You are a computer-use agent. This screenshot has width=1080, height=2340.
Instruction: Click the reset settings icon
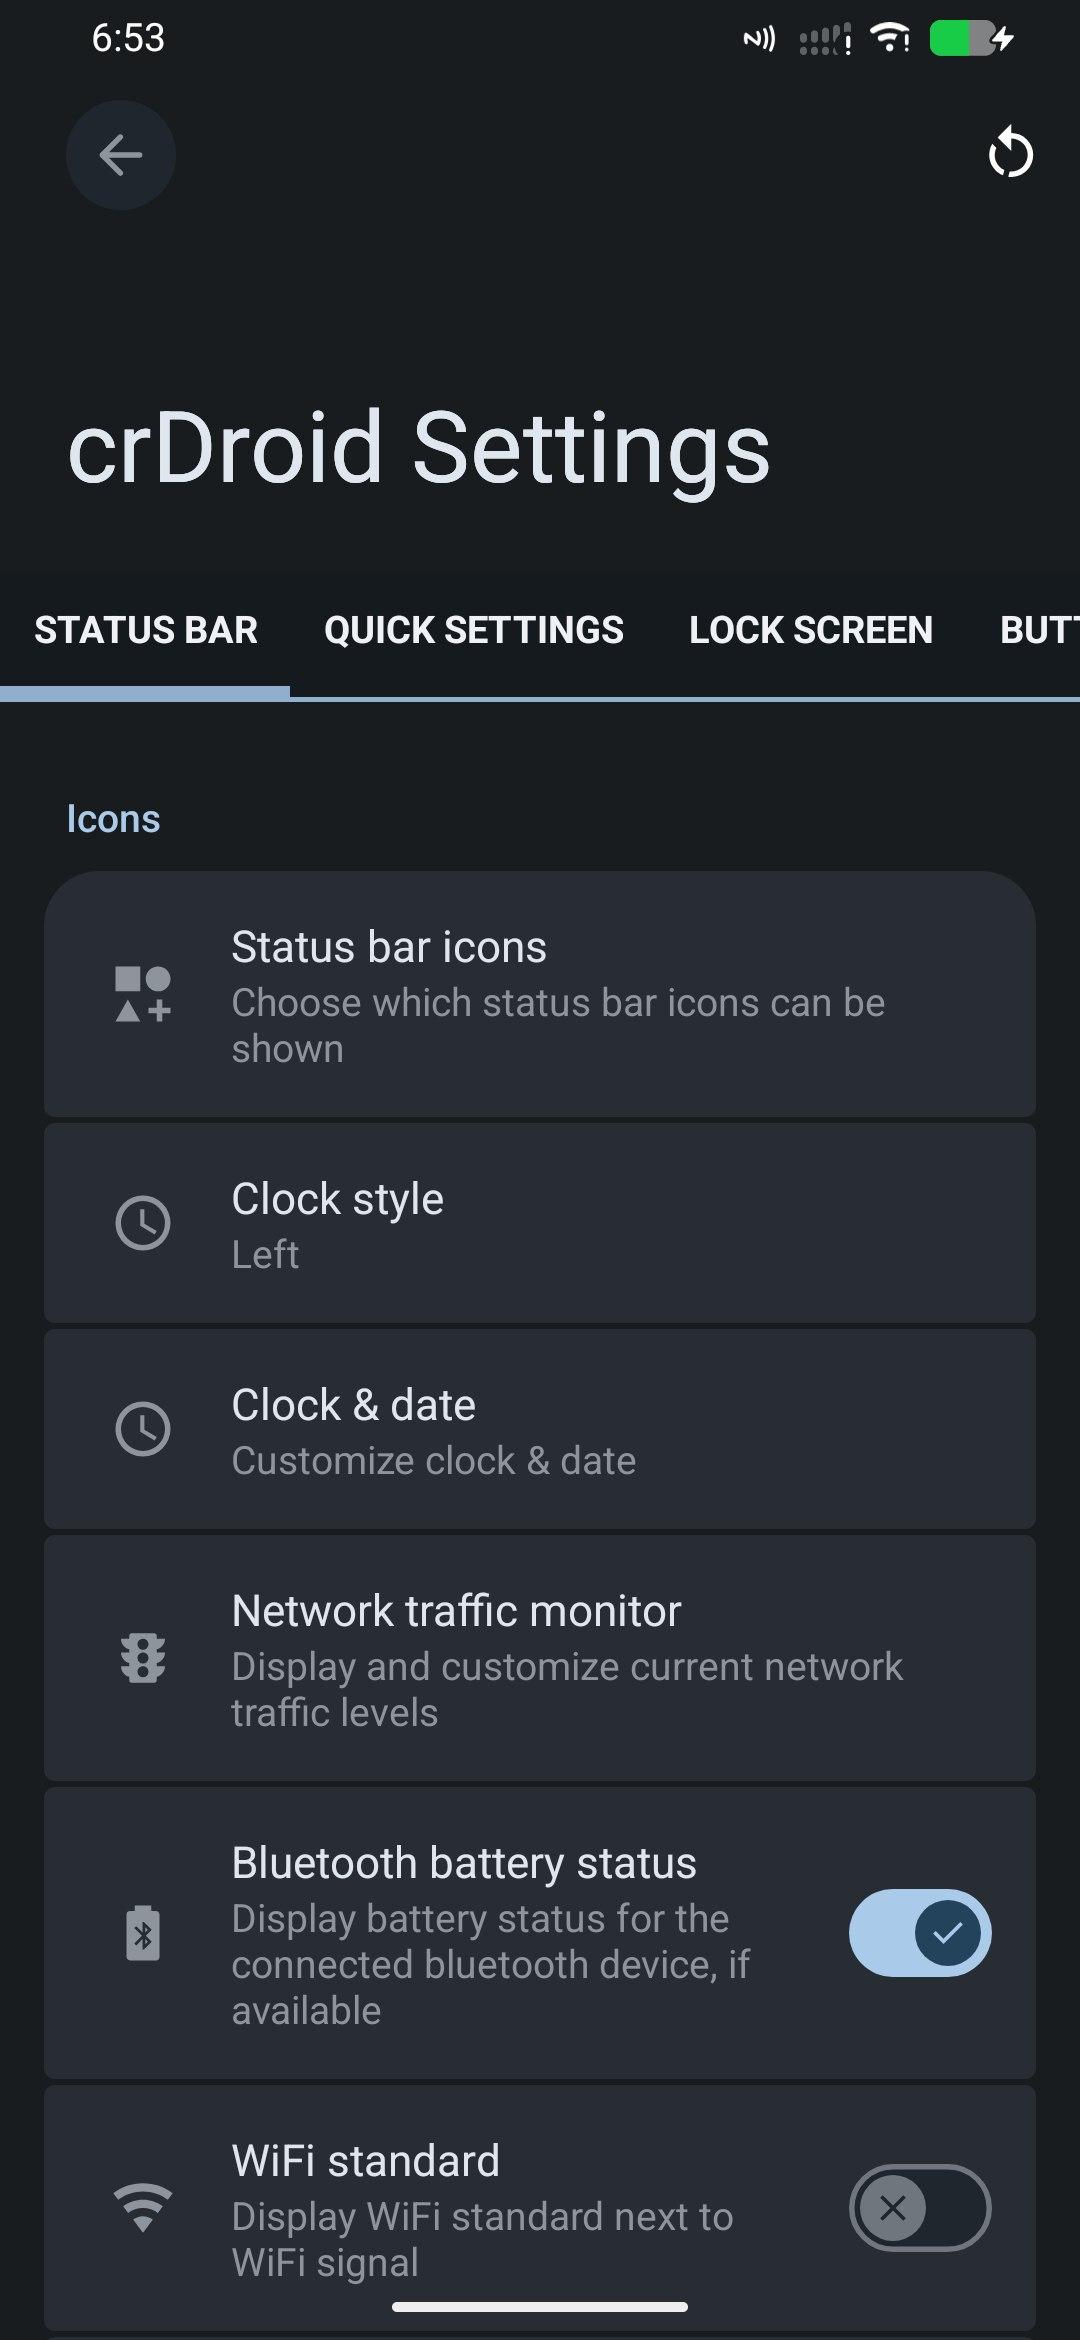coord(1010,153)
